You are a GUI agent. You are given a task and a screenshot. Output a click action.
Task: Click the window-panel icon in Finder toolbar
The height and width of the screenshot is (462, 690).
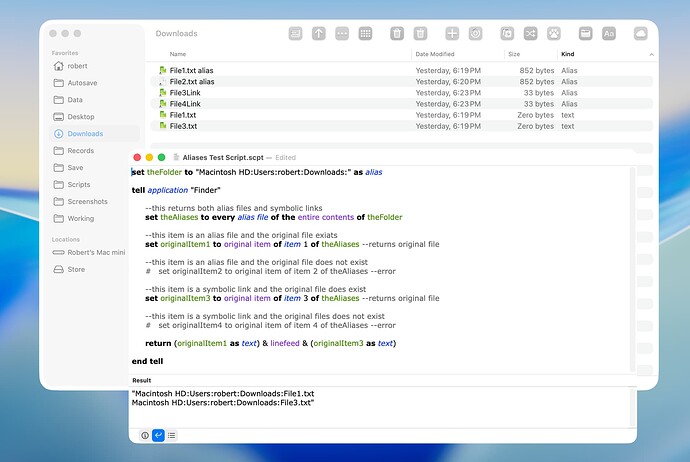[x=585, y=33]
